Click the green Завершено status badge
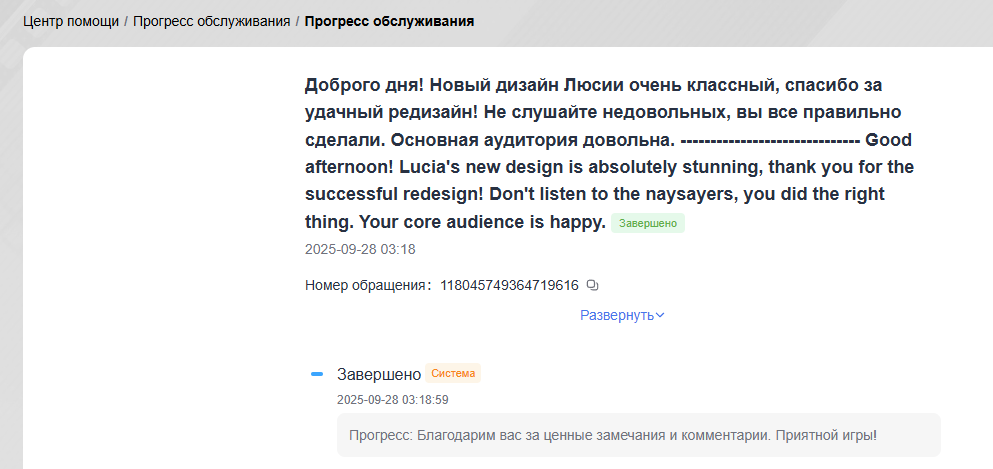 pyautogui.click(x=647, y=223)
